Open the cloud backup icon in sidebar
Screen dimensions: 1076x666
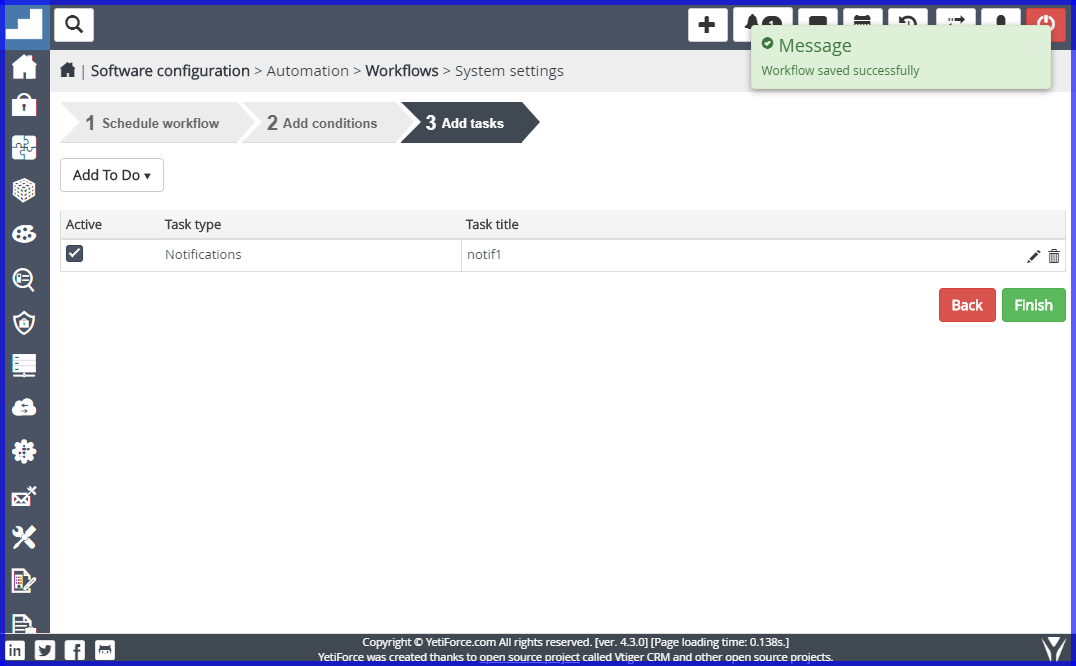[25, 407]
